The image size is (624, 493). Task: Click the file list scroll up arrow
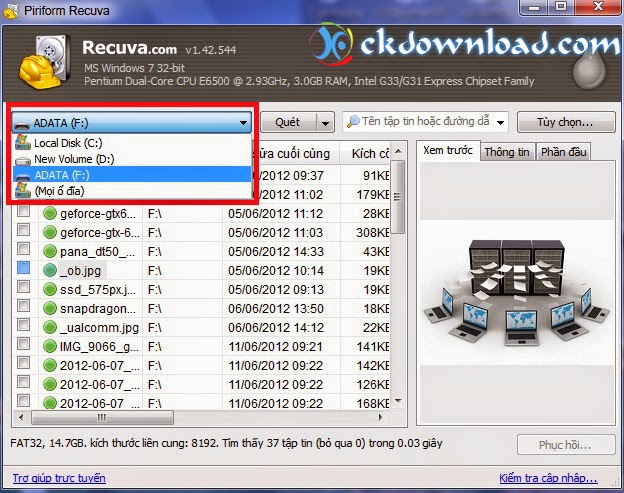398,151
